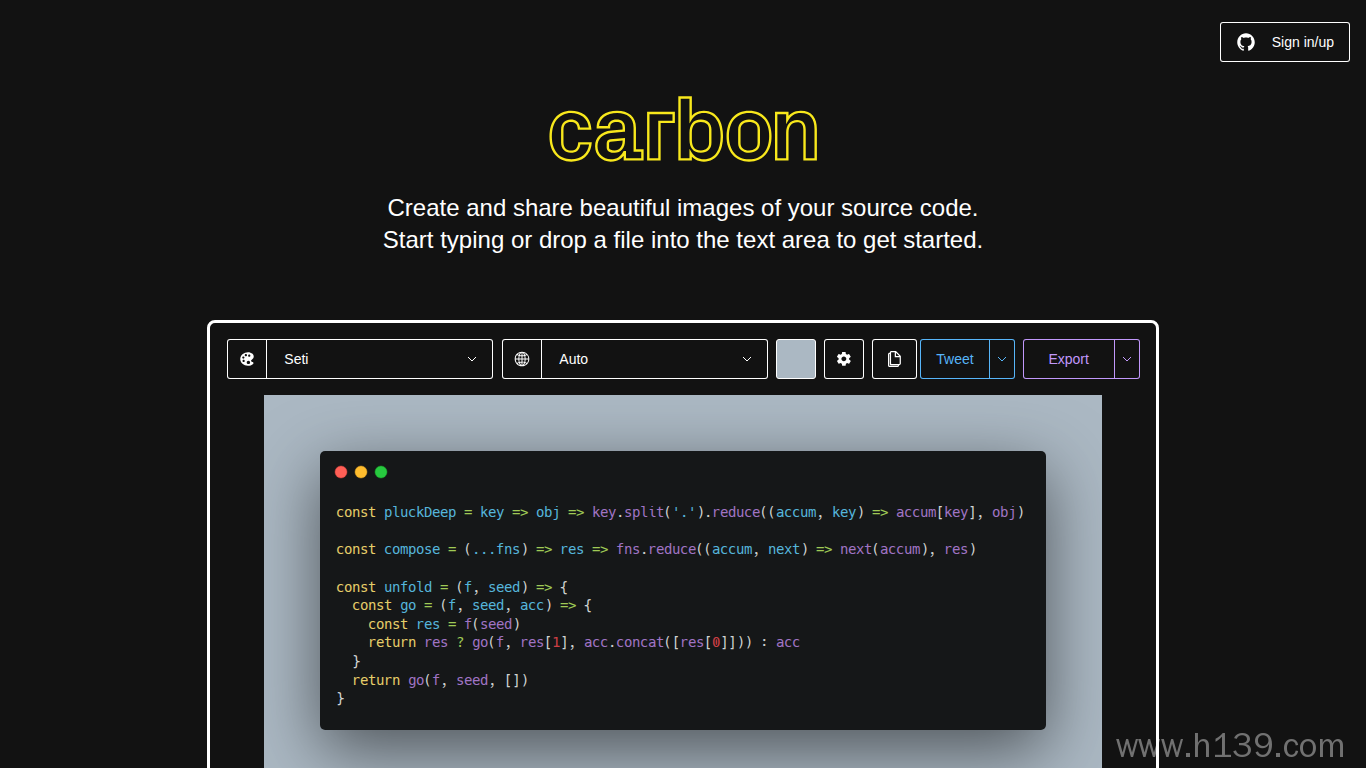Click the 'Start typing or drop a file' text
1366x768 pixels.
683,240
